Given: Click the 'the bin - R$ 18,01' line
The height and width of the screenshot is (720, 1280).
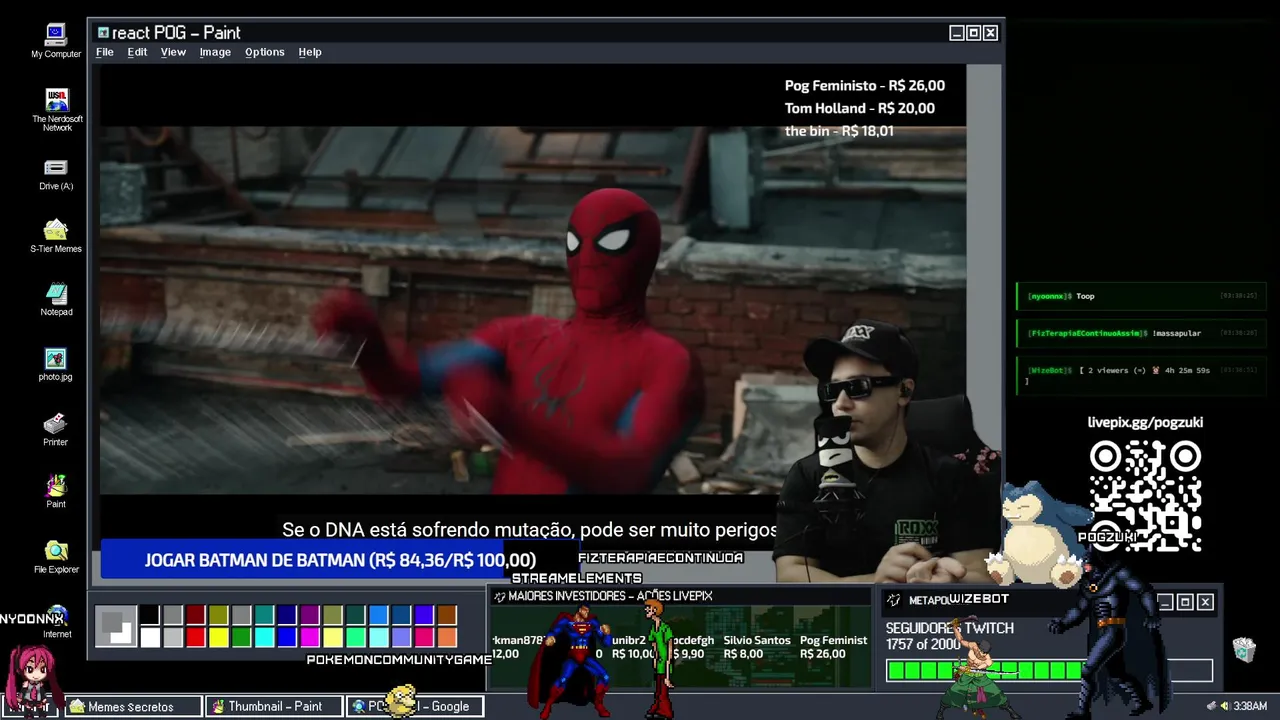Looking at the screenshot, I should click(x=839, y=131).
